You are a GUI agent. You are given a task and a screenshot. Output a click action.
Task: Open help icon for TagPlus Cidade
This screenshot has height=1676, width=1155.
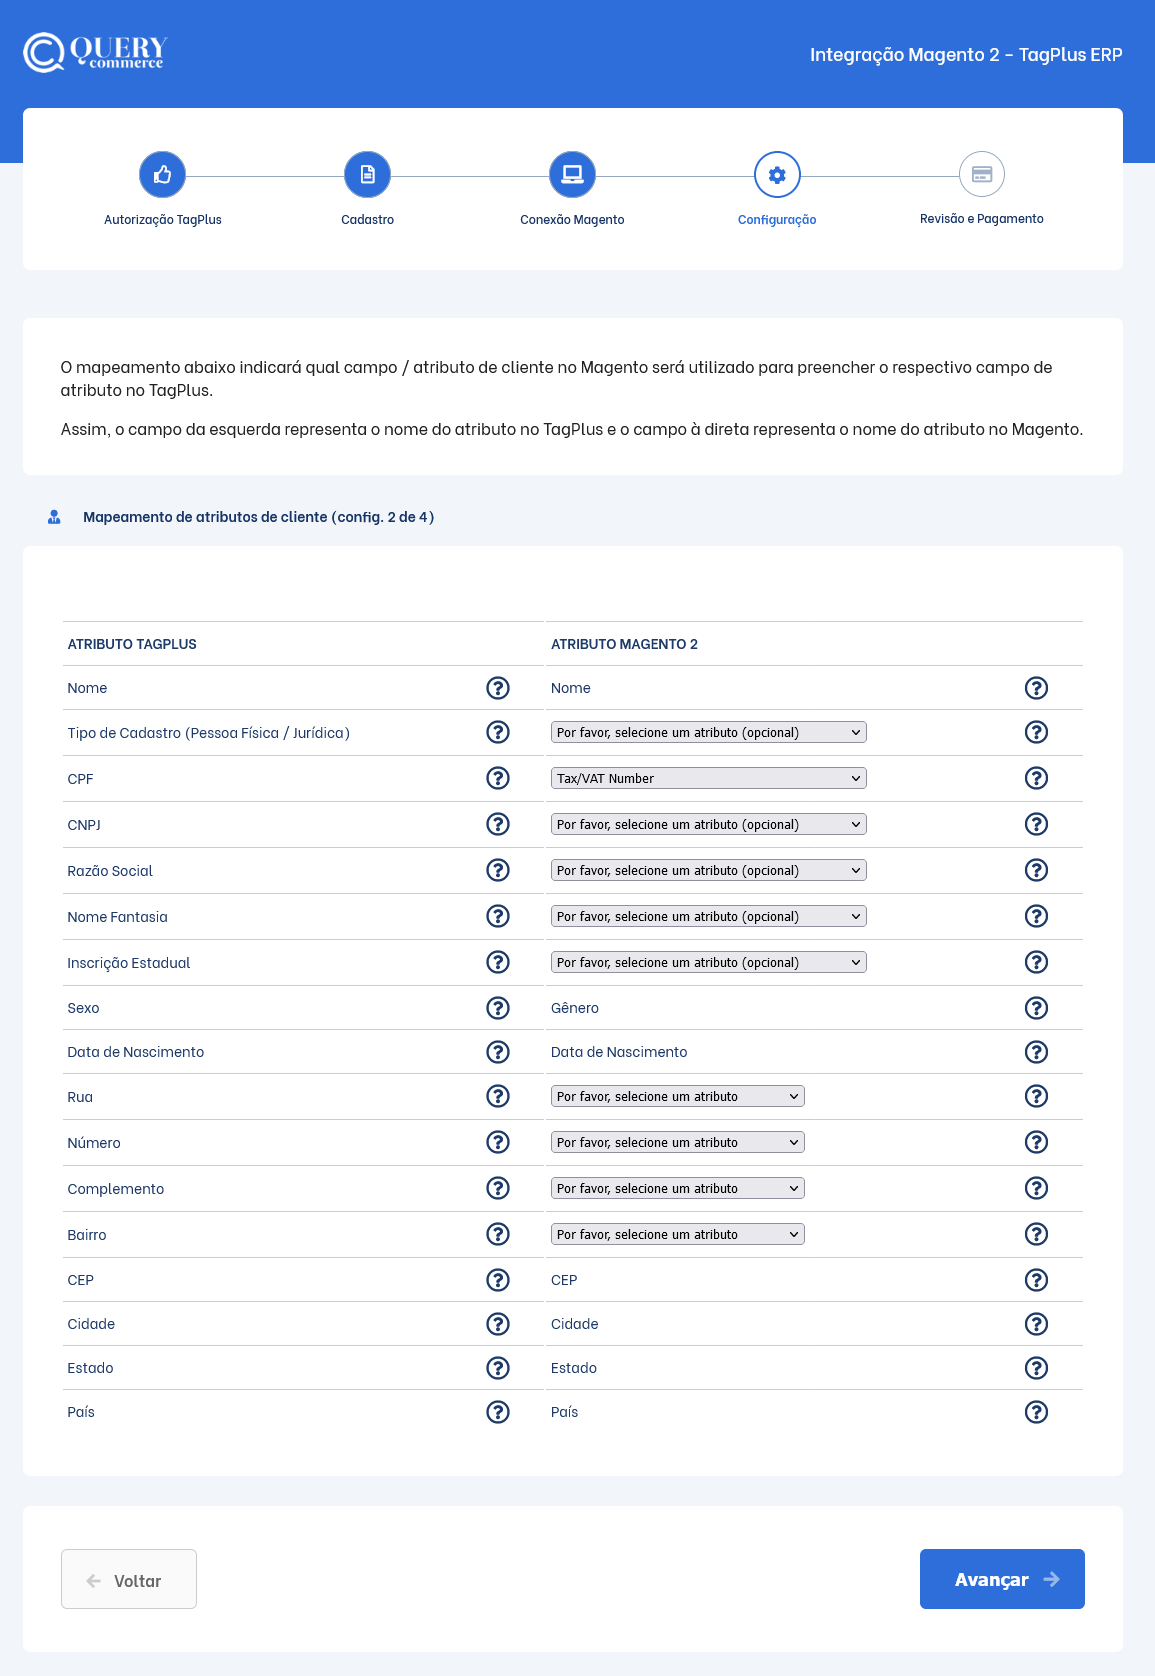coord(498,1324)
